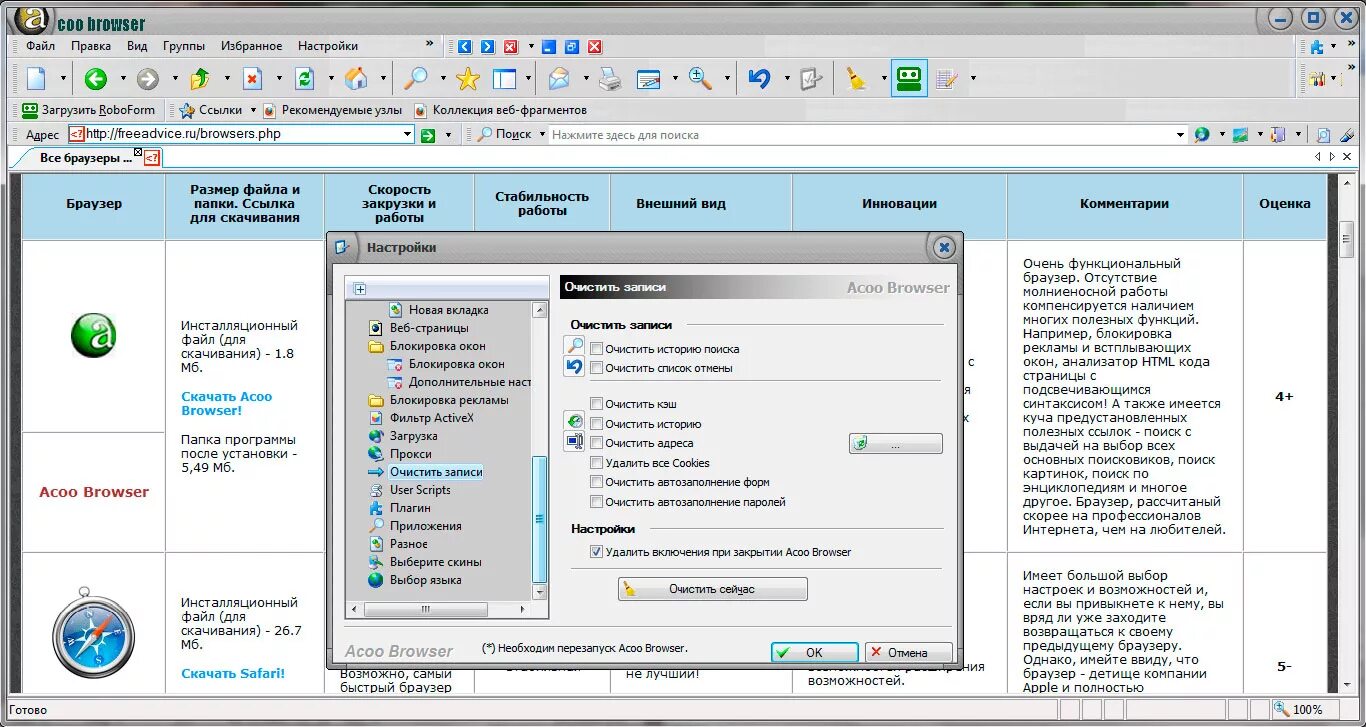Select Выбор языка in the settings tree
The height and width of the screenshot is (727, 1366).
(426, 580)
